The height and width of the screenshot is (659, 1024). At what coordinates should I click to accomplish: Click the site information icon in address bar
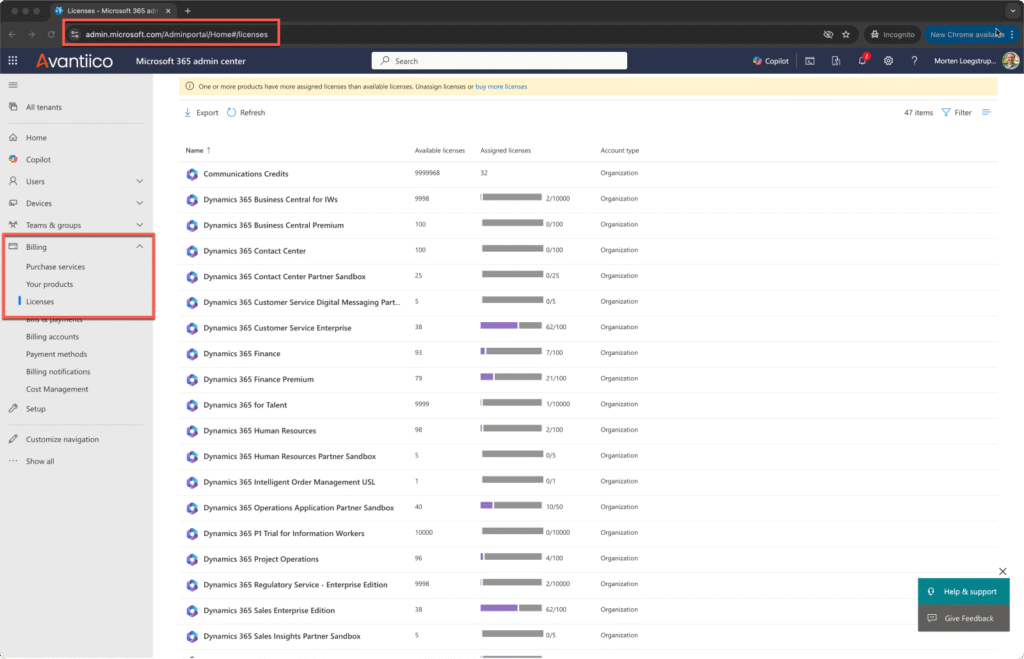(x=74, y=34)
